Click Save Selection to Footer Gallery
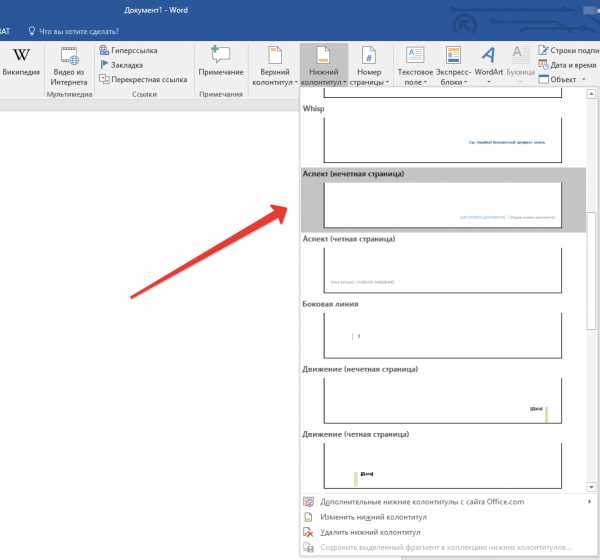This screenshot has height=560, width=600. [446, 548]
